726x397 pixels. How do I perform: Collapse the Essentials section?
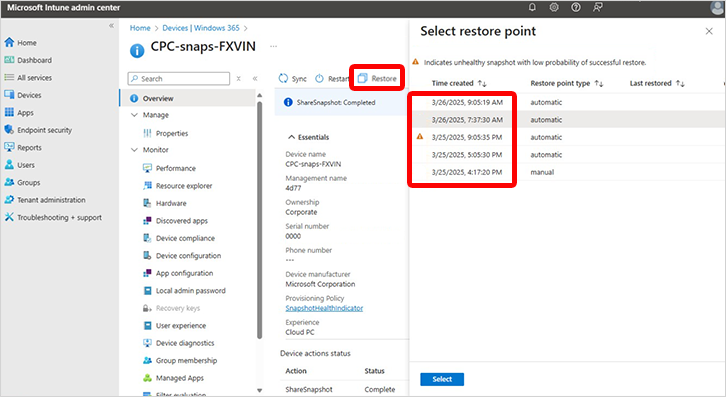[291, 137]
